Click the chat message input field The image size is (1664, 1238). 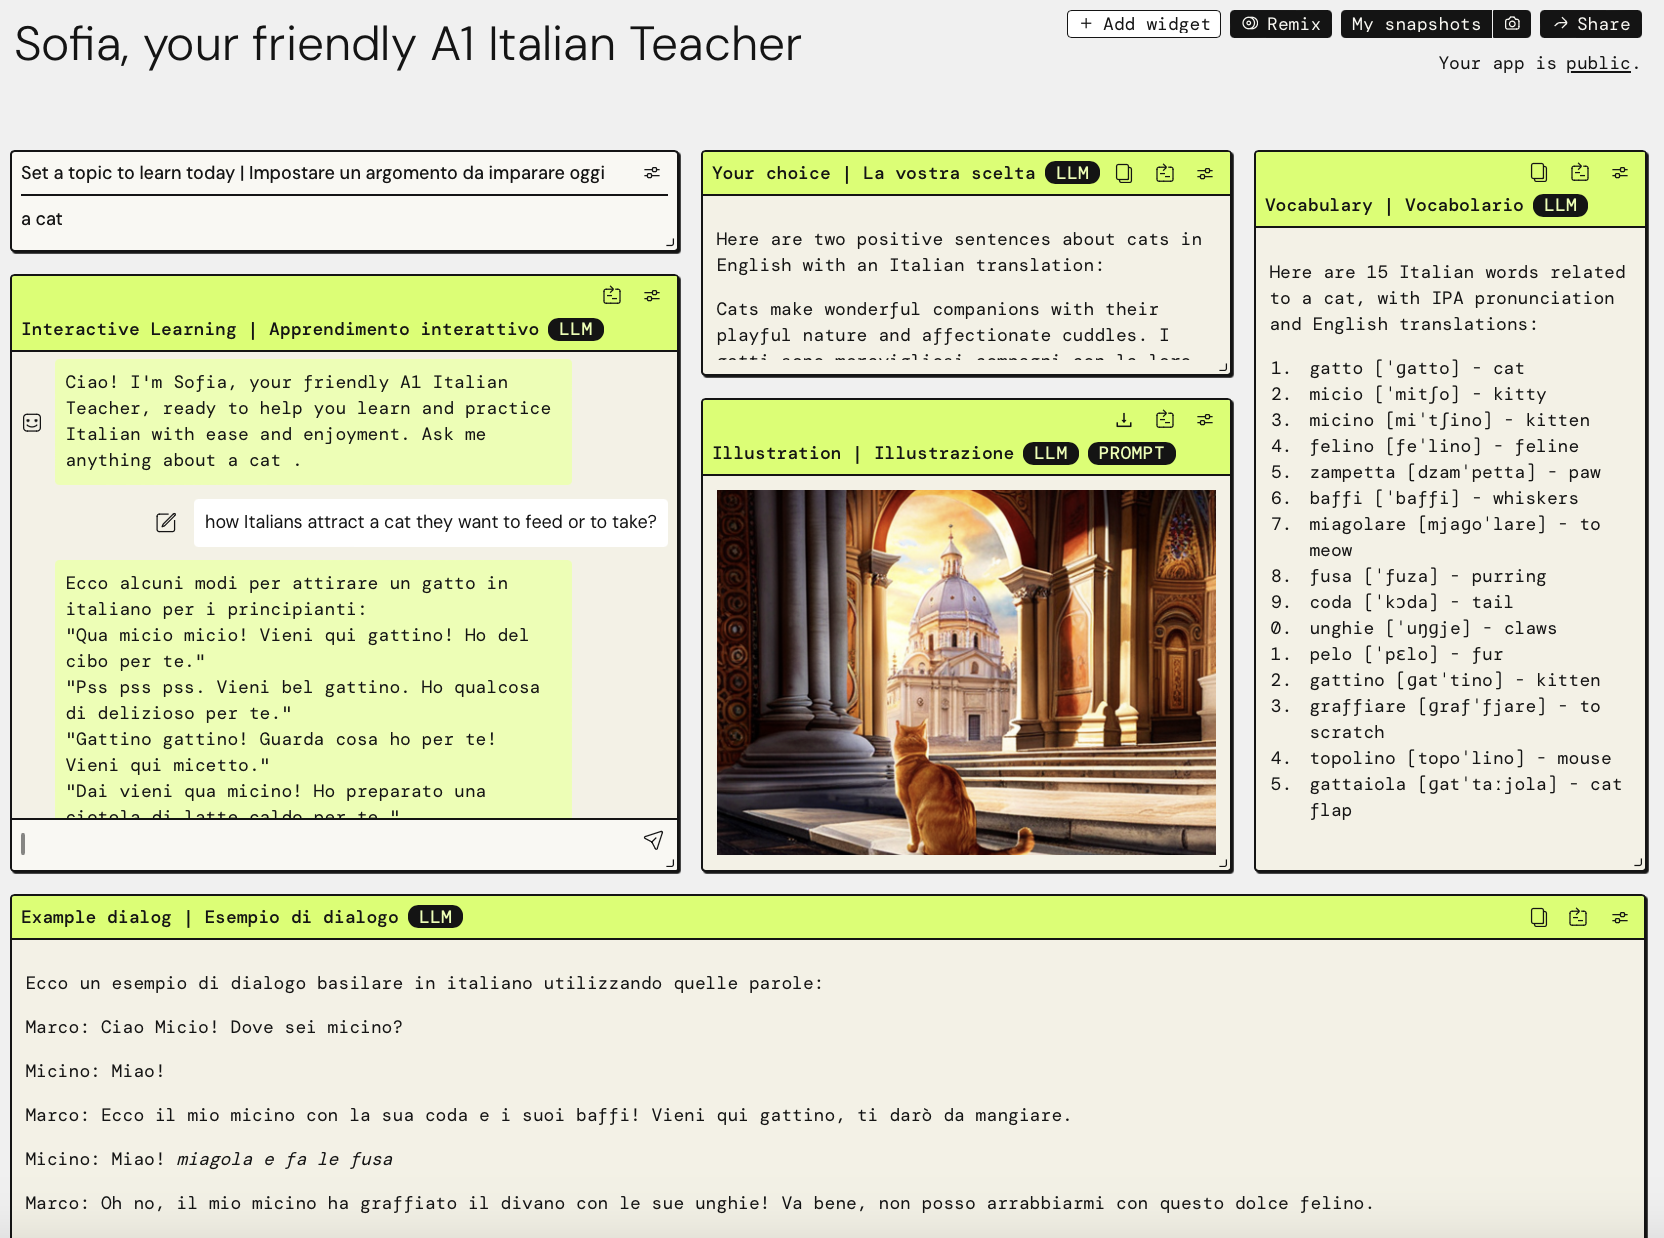point(300,843)
